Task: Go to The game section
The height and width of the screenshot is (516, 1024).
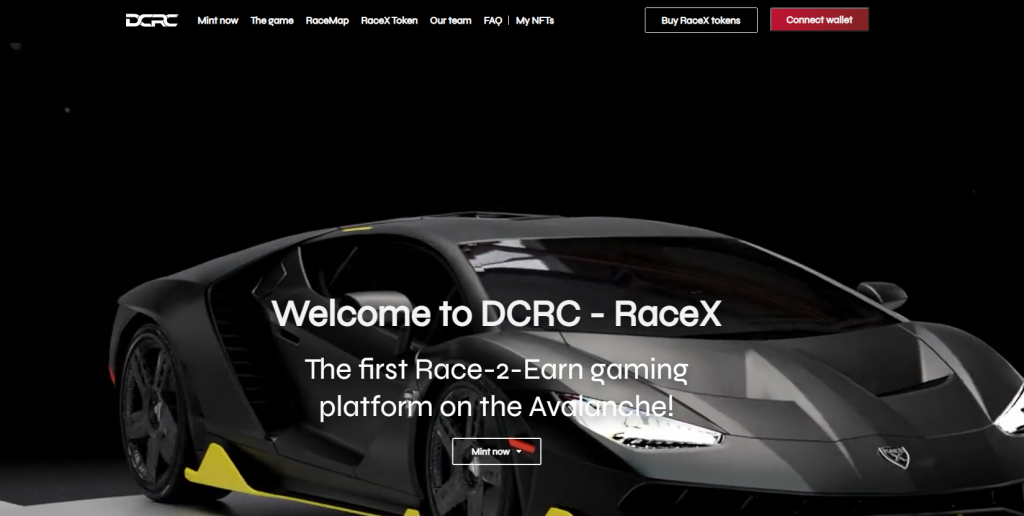Action: click(272, 20)
